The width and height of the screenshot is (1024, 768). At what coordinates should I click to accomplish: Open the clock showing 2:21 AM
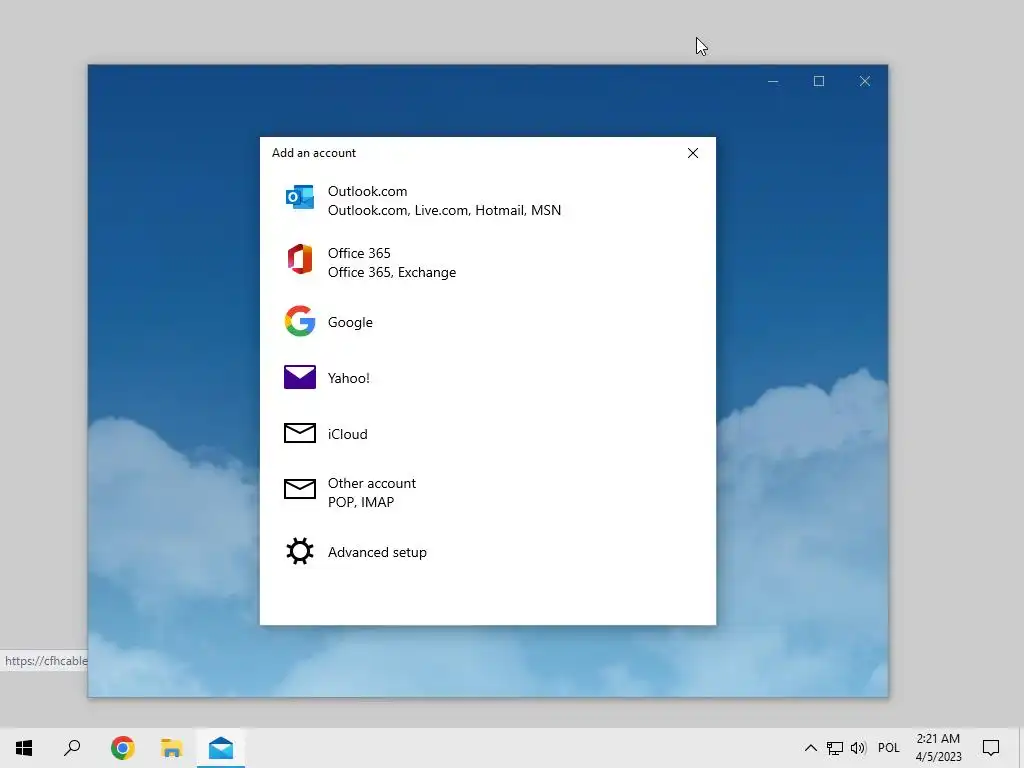938,748
